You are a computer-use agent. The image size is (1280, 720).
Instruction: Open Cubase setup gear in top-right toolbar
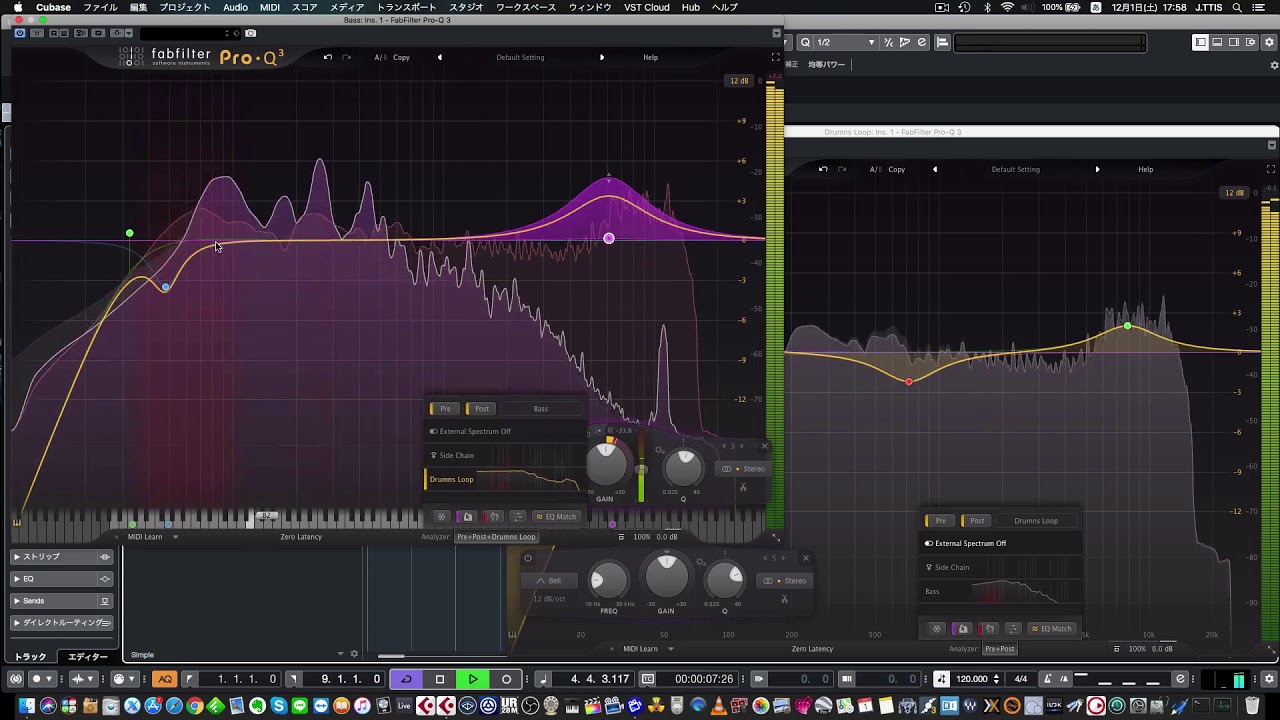click(1270, 42)
